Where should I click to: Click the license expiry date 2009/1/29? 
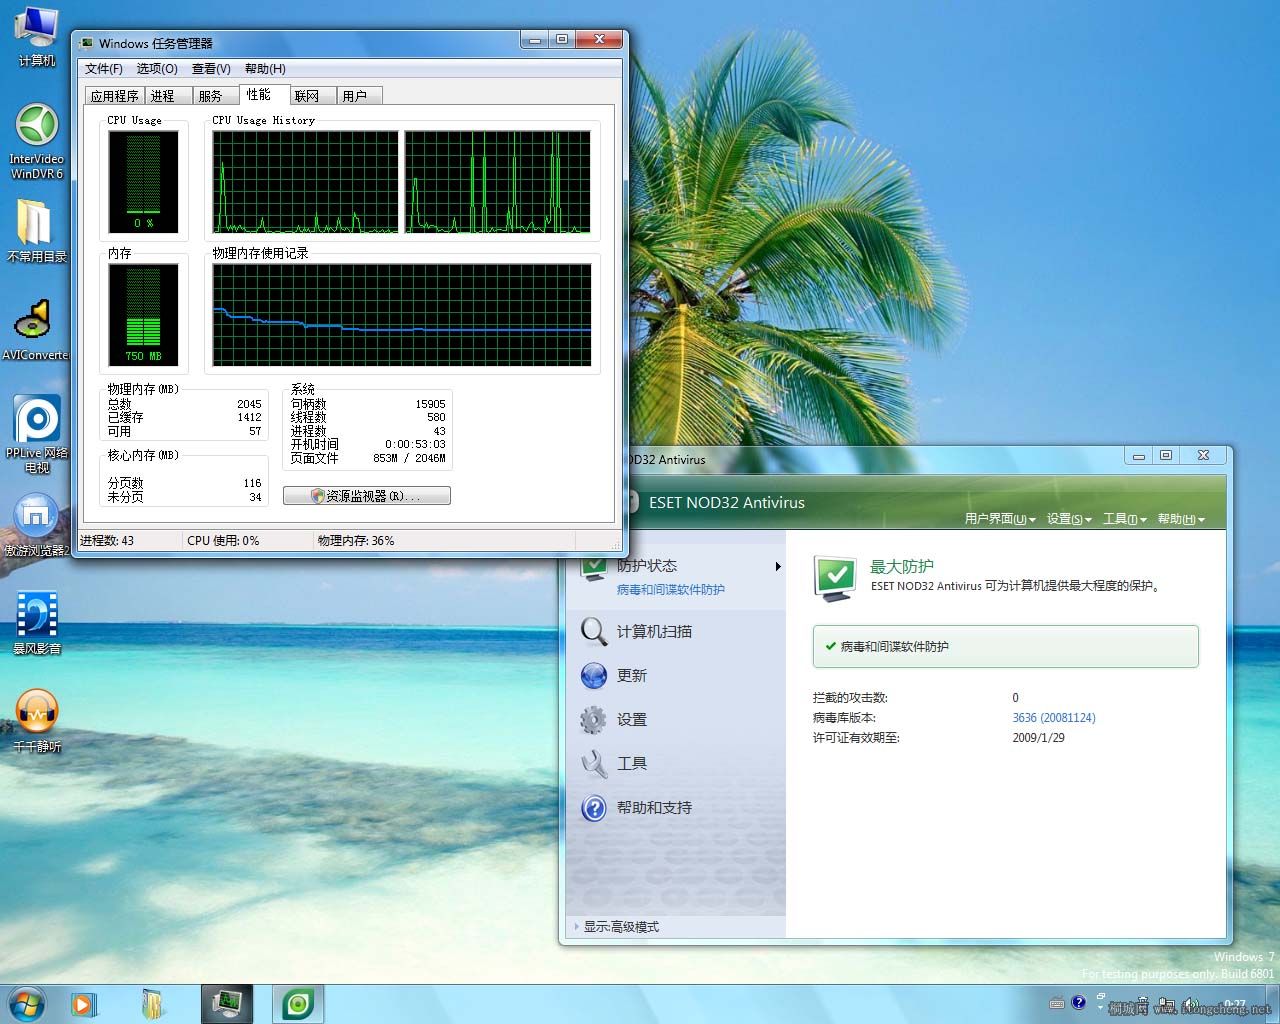1038,738
